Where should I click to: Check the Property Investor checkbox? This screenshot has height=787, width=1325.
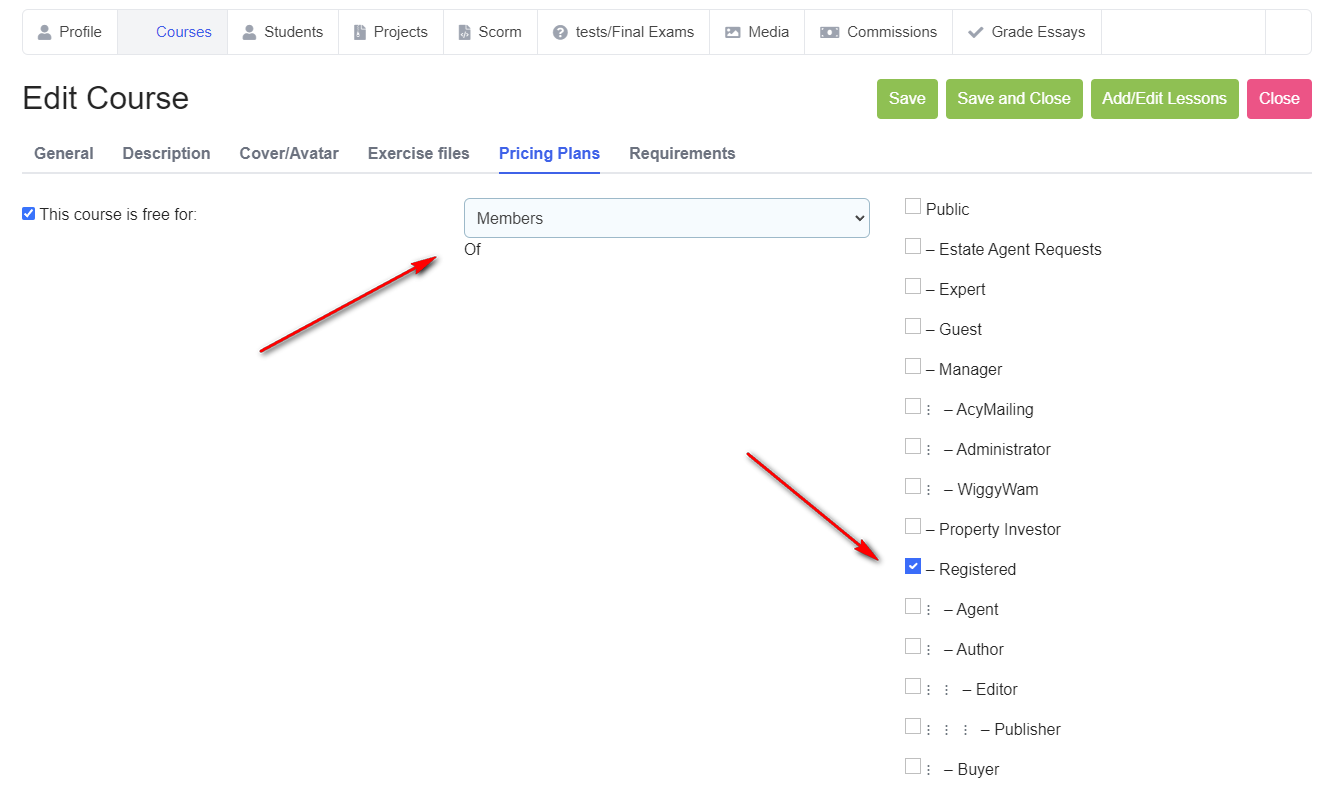coord(913,527)
